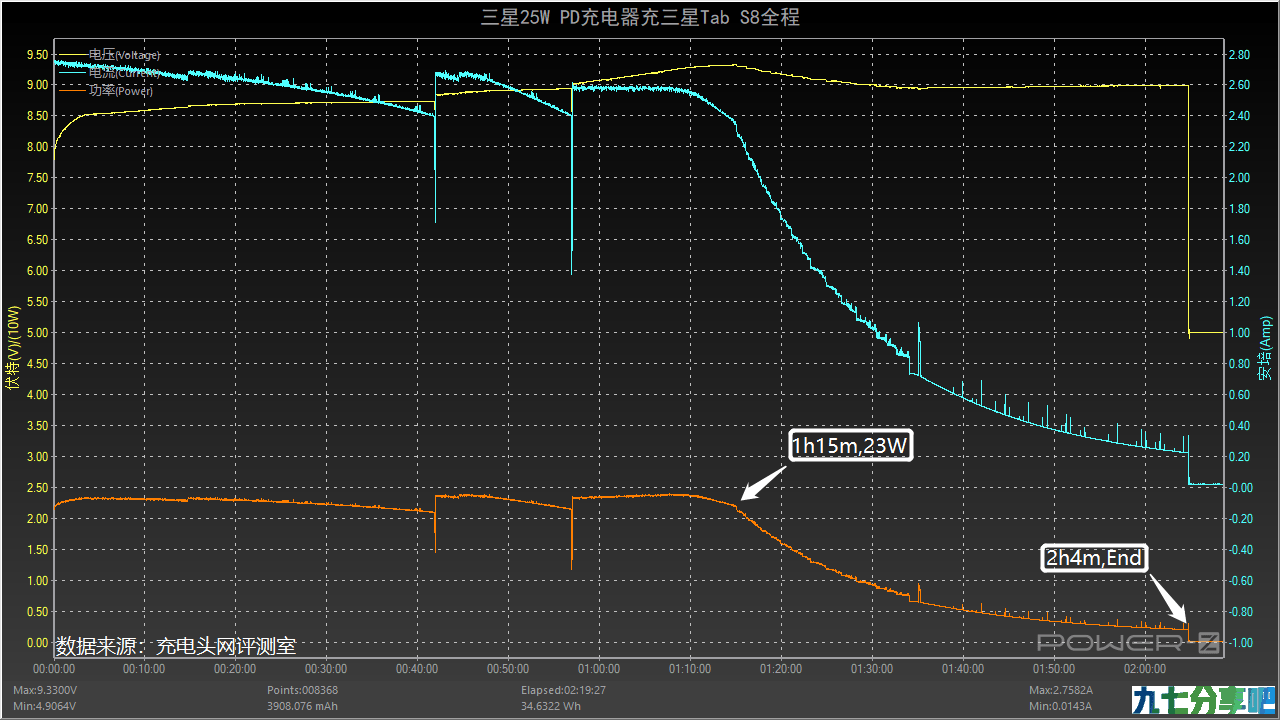Viewport: 1280px width, 720px height.
Task: Click the 00:10:00 time axis label
Action: click(x=145, y=669)
